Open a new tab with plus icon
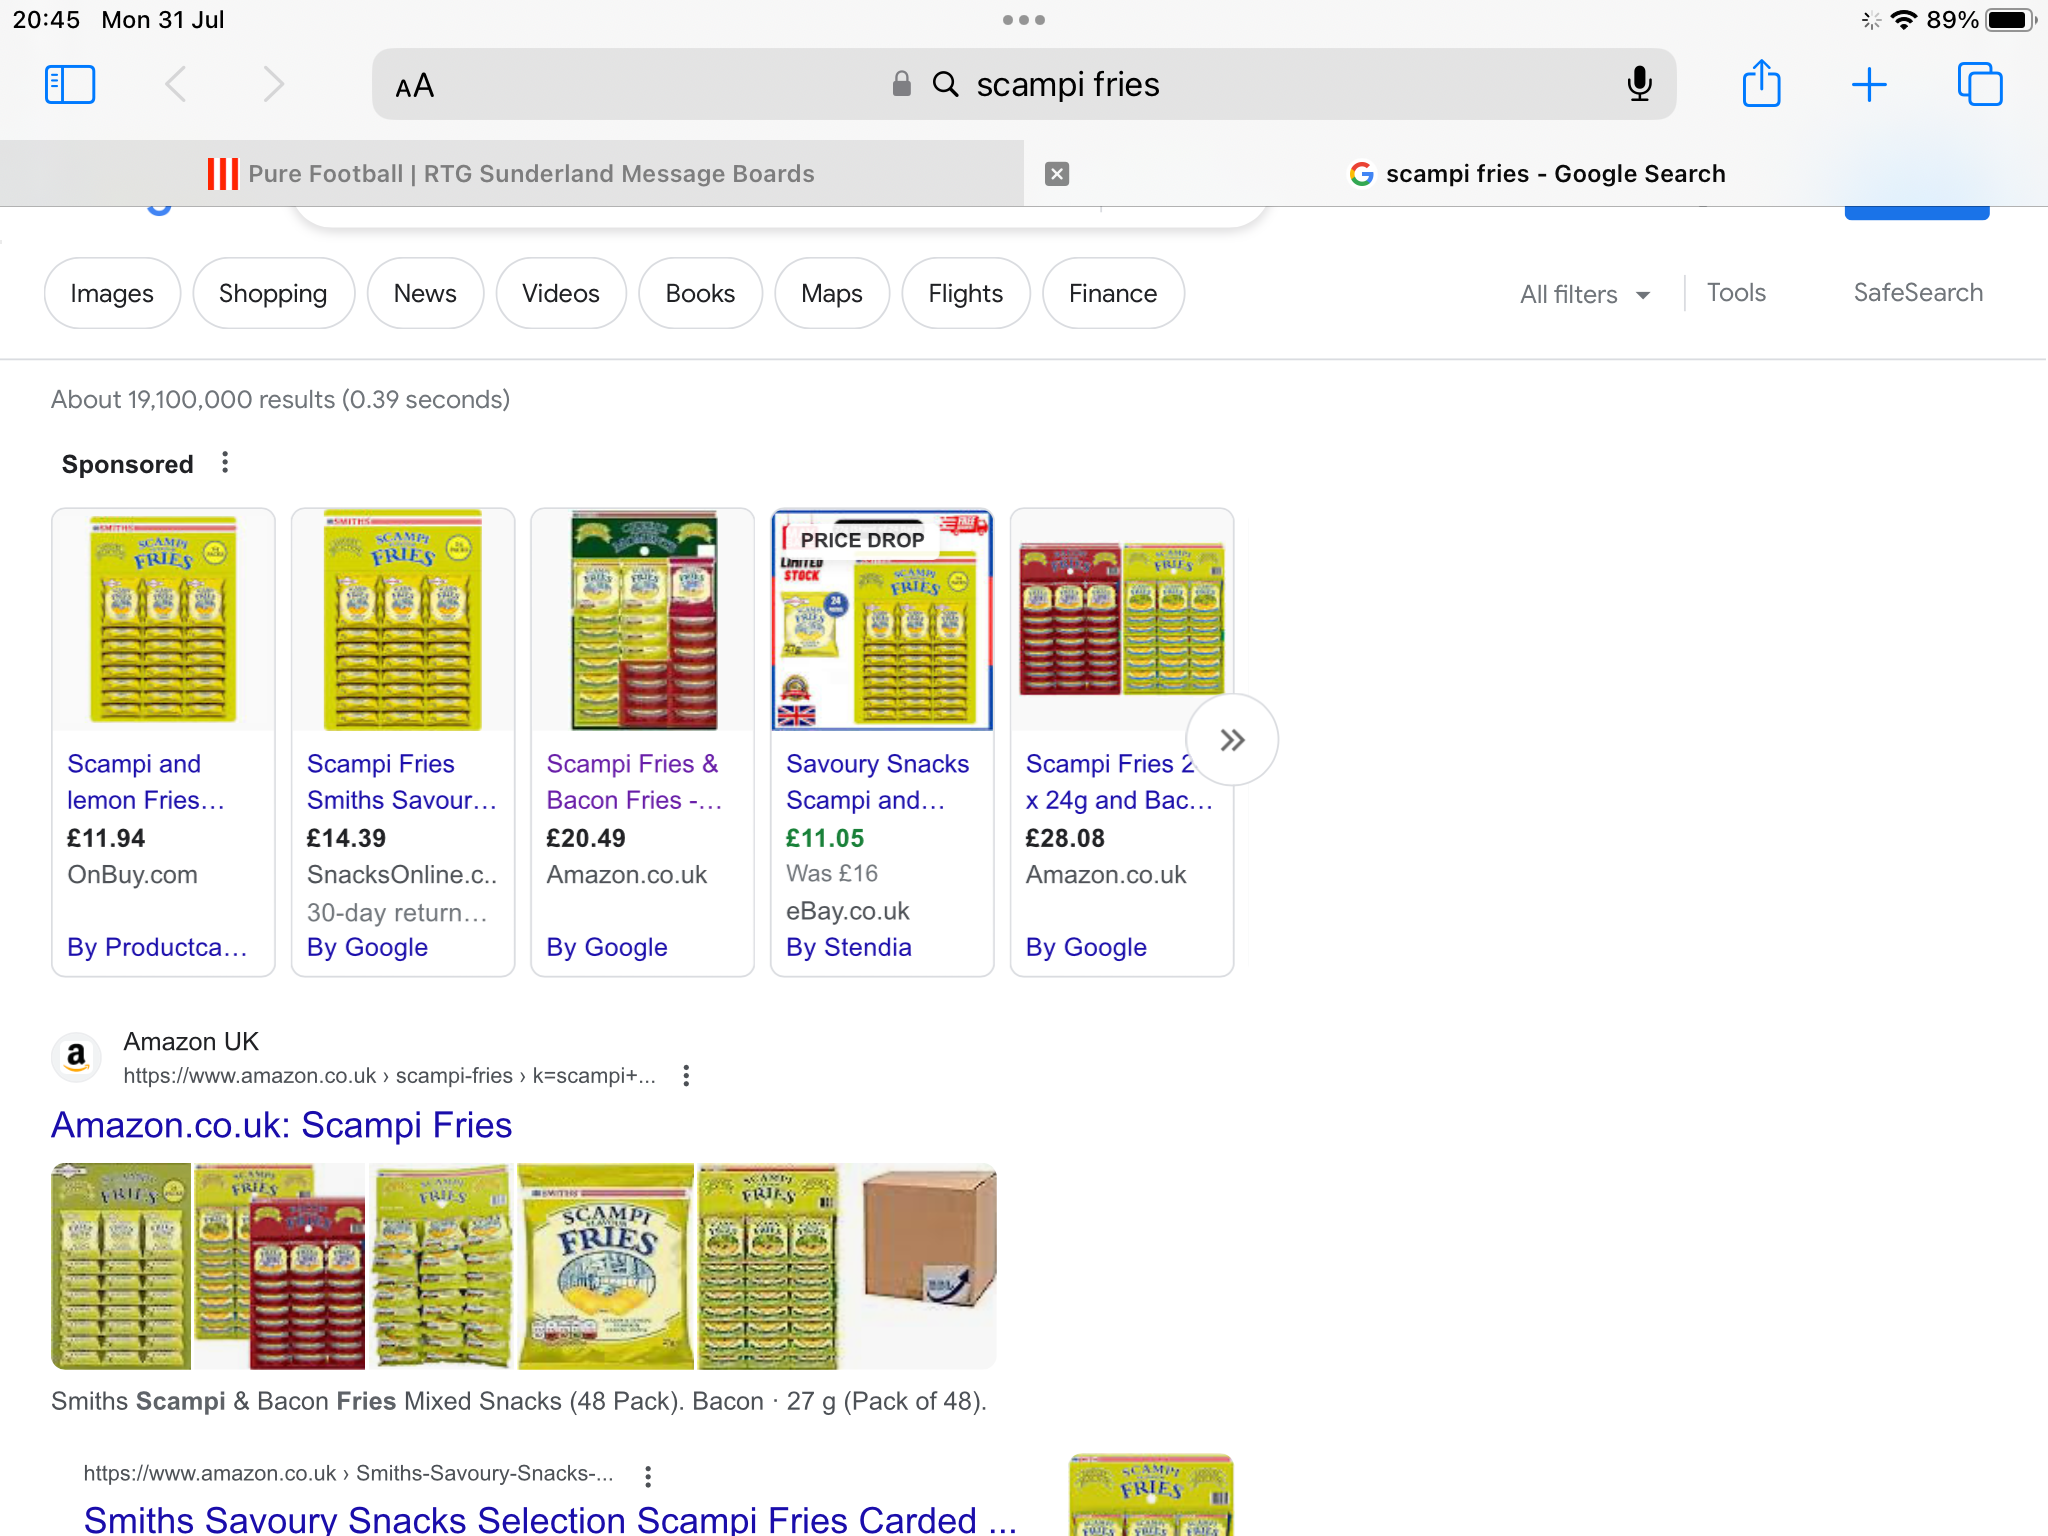Screen dimensions: 2048x1536 (x=1868, y=85)
